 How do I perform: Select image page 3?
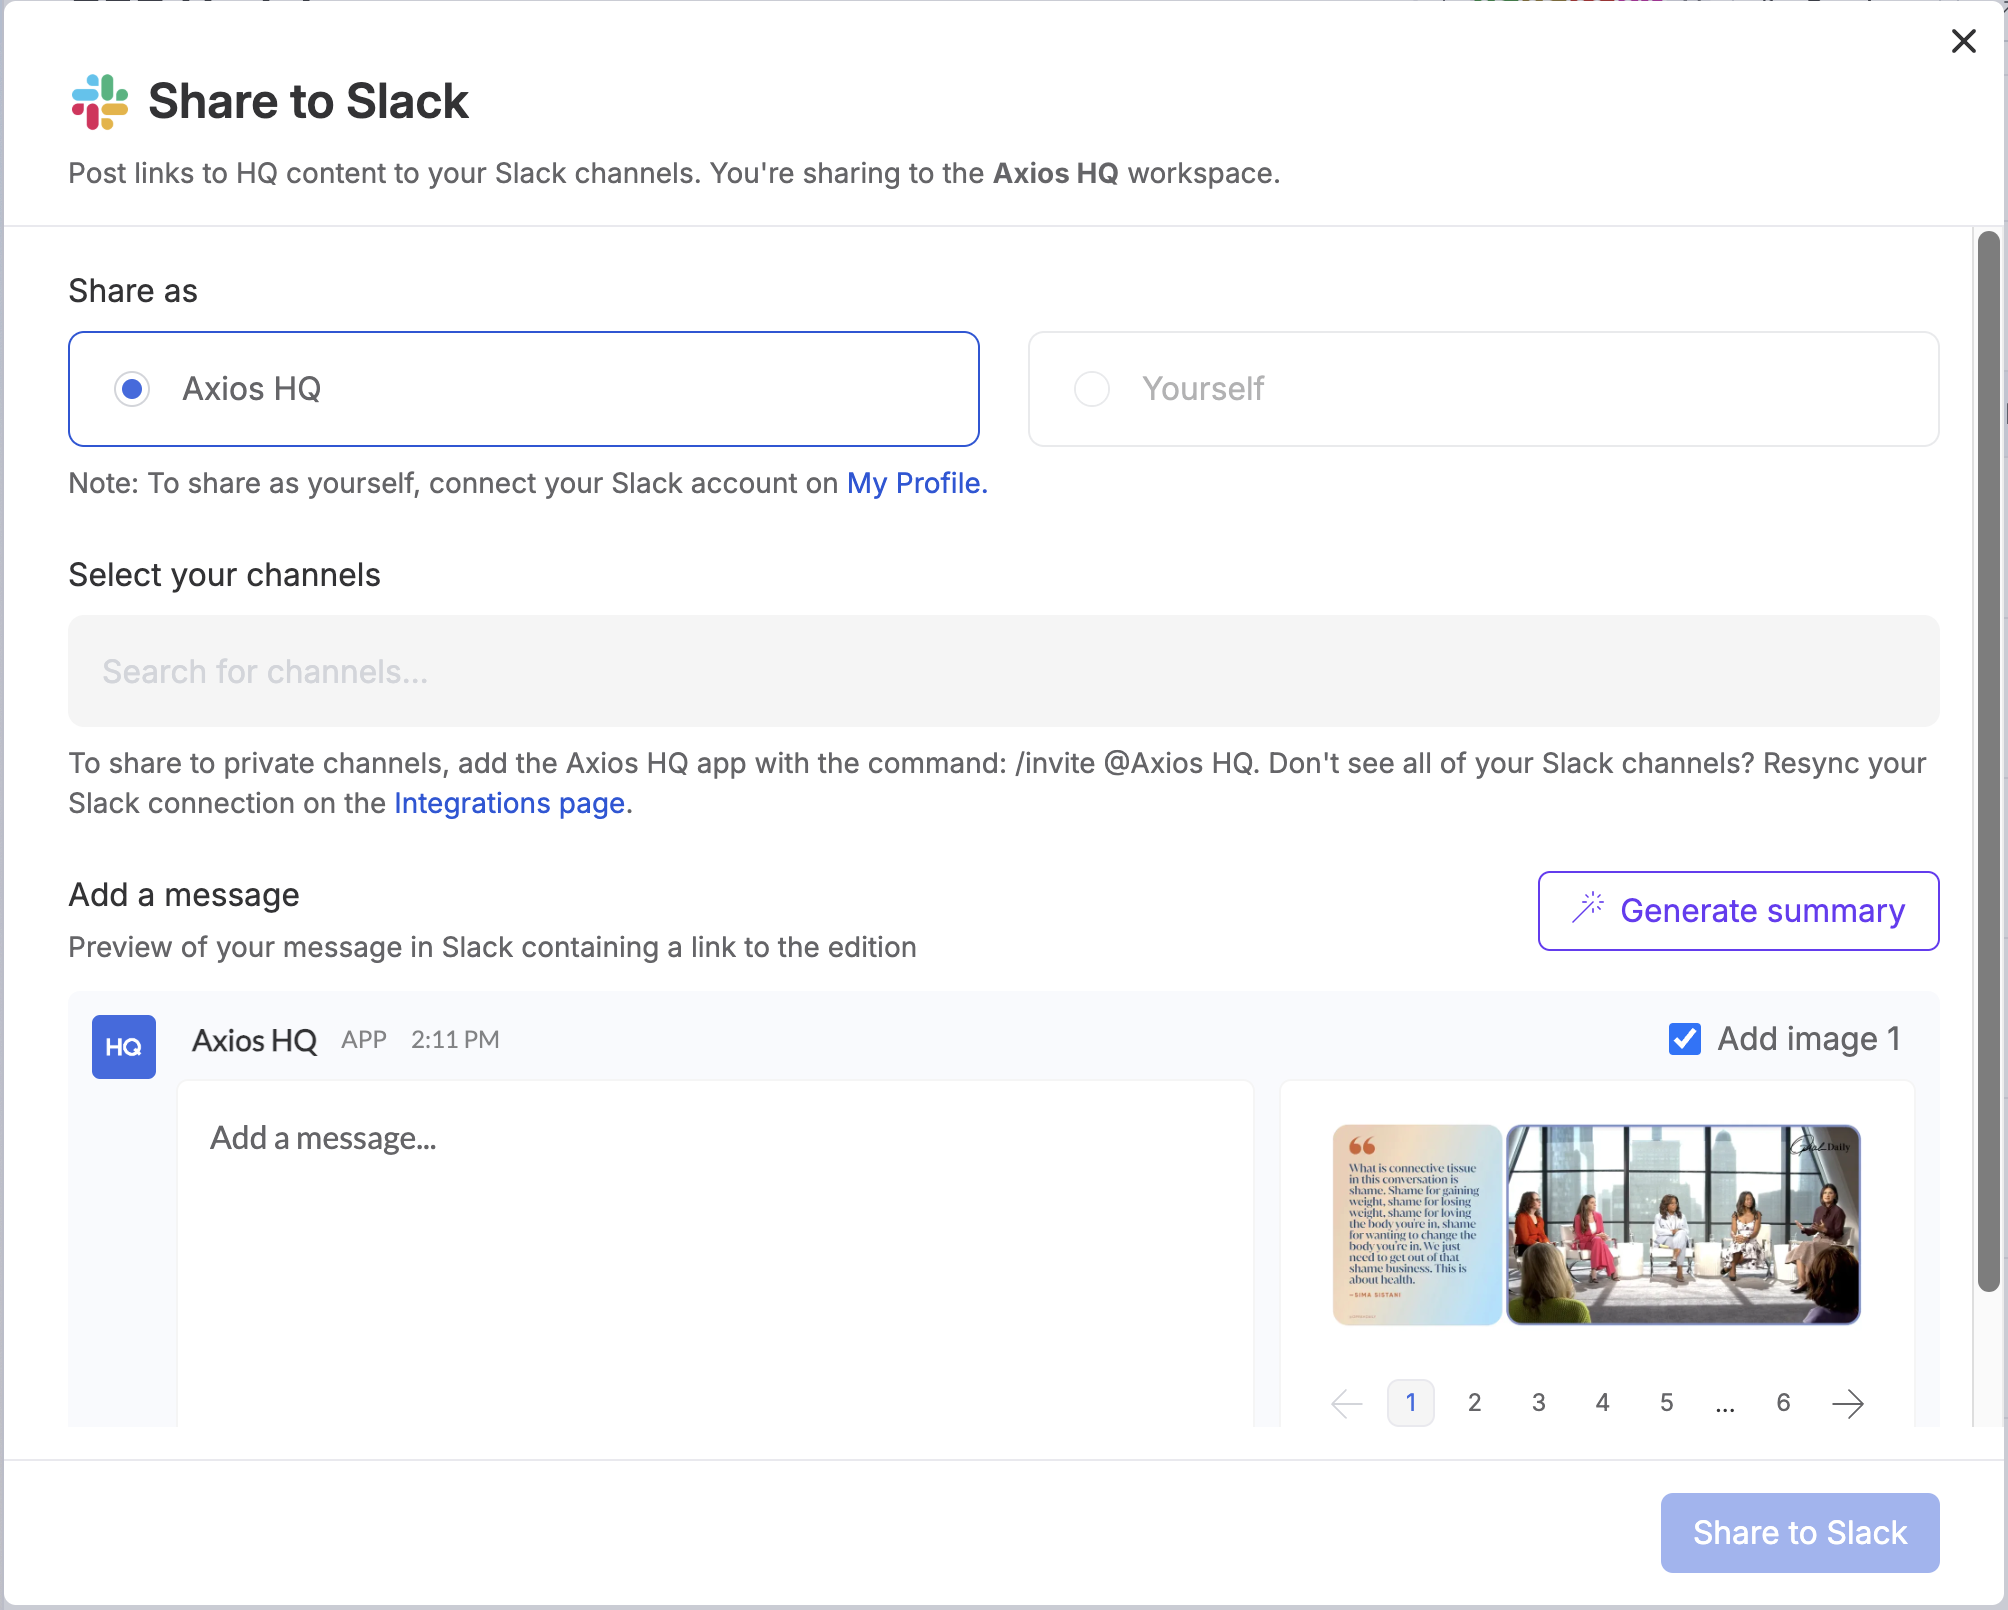[x=1538, y=1403]
